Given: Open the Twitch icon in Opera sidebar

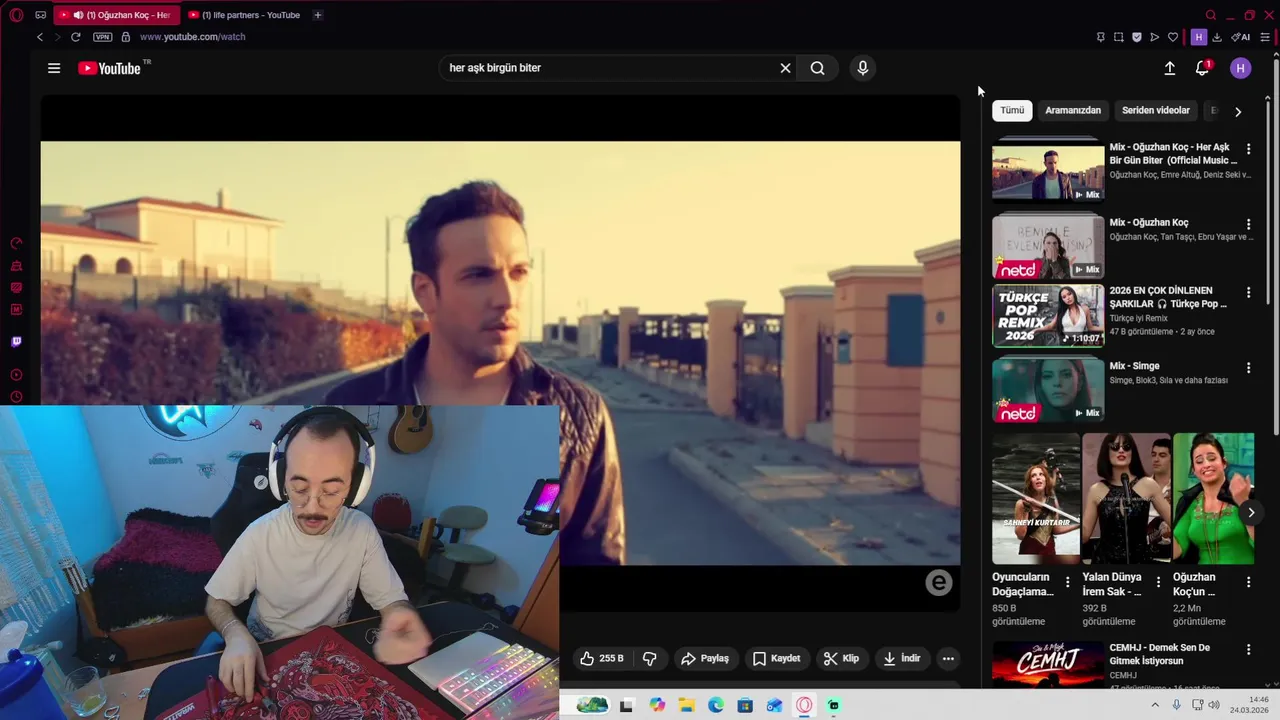Looking at the screenshot, I should [16, 342].
